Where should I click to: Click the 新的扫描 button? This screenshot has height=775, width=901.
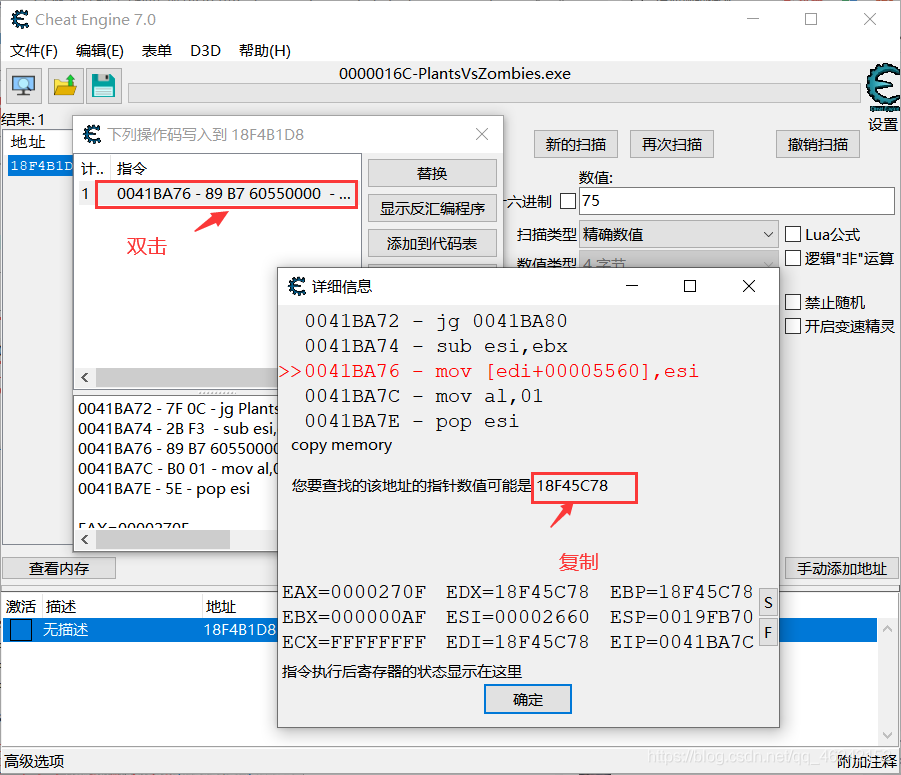tap(576, 144)
